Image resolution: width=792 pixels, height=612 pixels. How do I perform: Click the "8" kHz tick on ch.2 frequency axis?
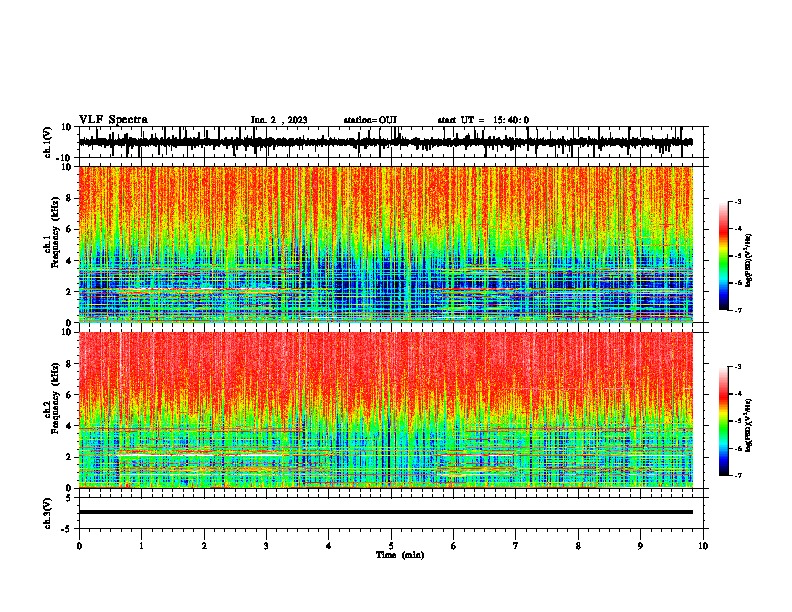coord(70,364)
